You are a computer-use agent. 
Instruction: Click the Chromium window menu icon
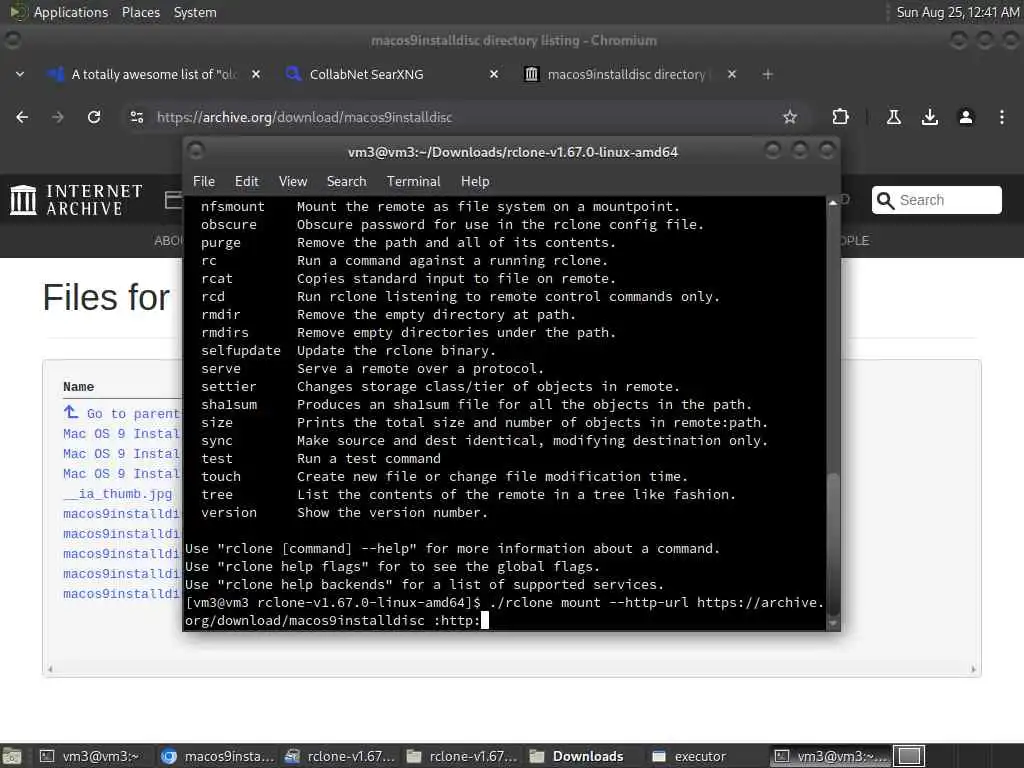[12, 40]
